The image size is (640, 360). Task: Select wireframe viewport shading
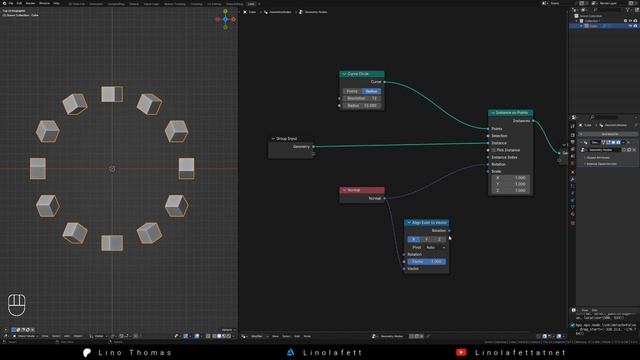pyautogui.click(x=213, y=336)
